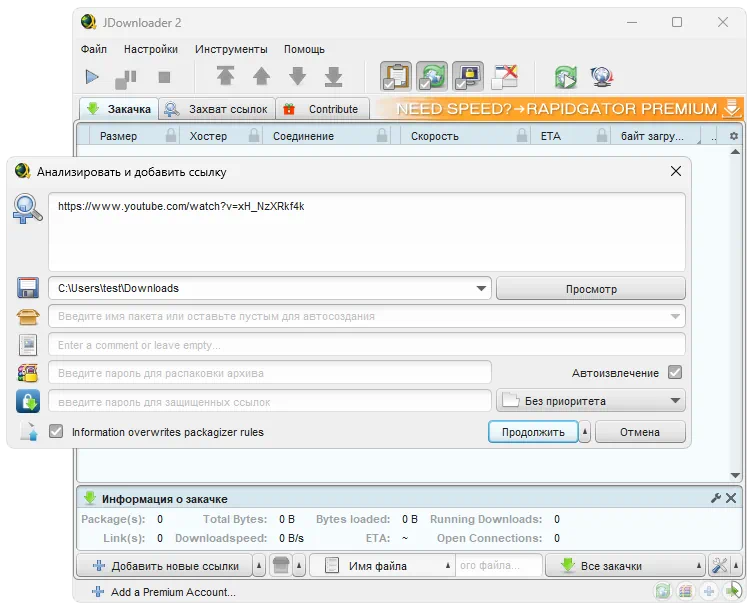Image resolution: width=754 pixels, height=611 pixels.
Task: Expand arrow next to Добавить новые ссылки
Action: click(259, 566)
